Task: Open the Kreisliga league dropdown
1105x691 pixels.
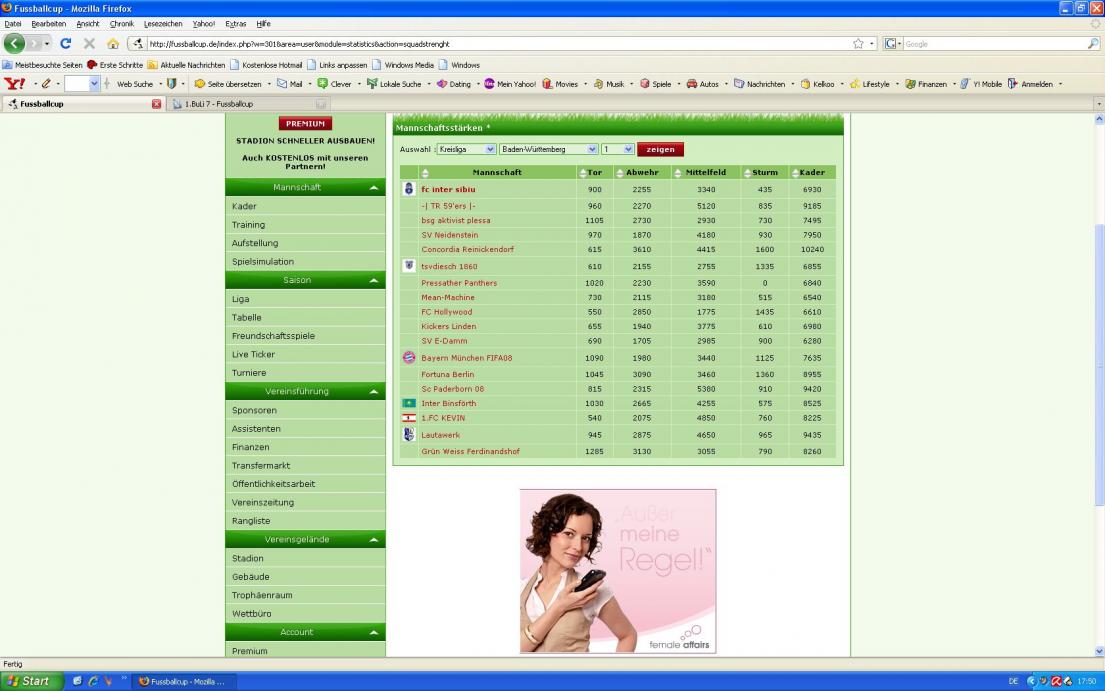Action: [x=465, y=149]
